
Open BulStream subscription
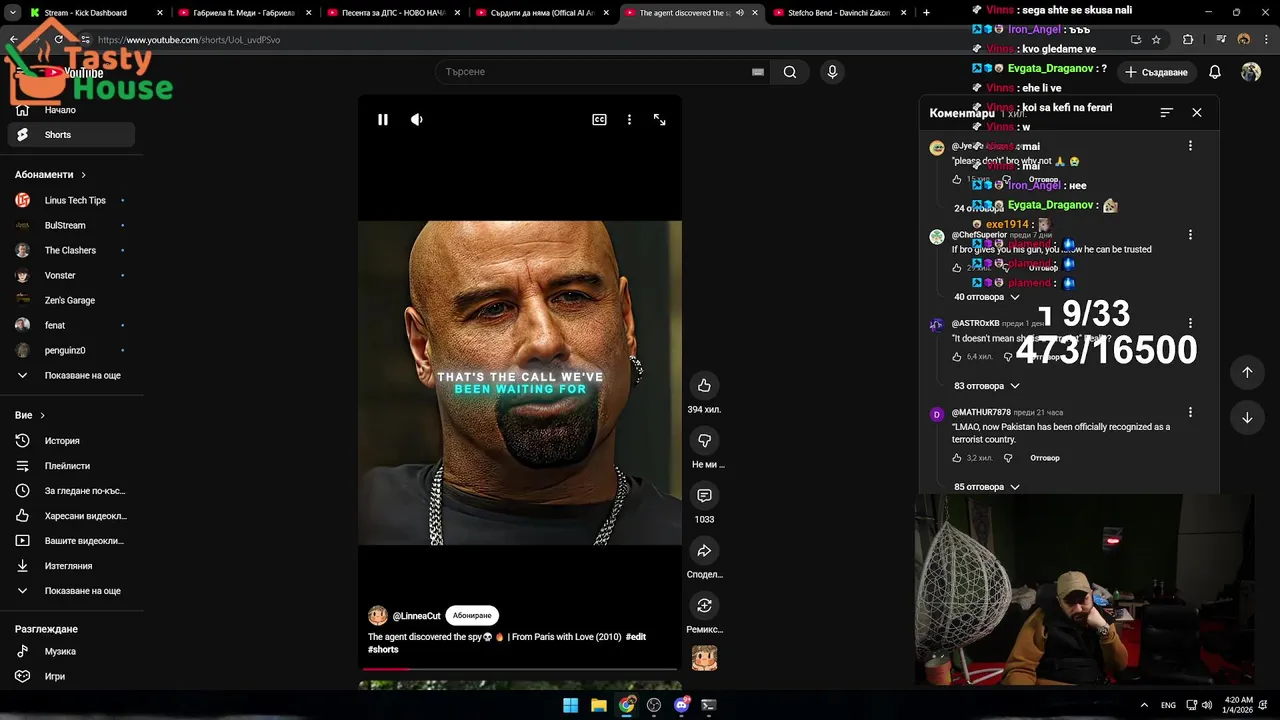[70, 225]
